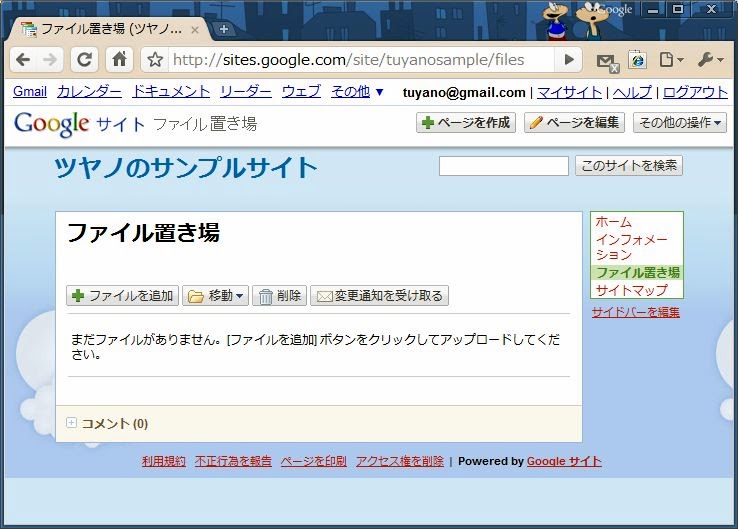The height and width of the screenshot is (529, 738).
Task: Click the site search input field
Action: (x=503, y=166)
